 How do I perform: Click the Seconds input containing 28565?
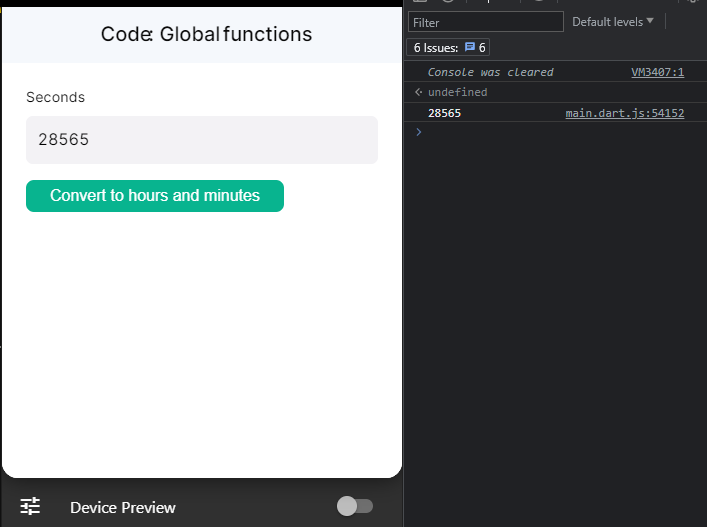201,140
